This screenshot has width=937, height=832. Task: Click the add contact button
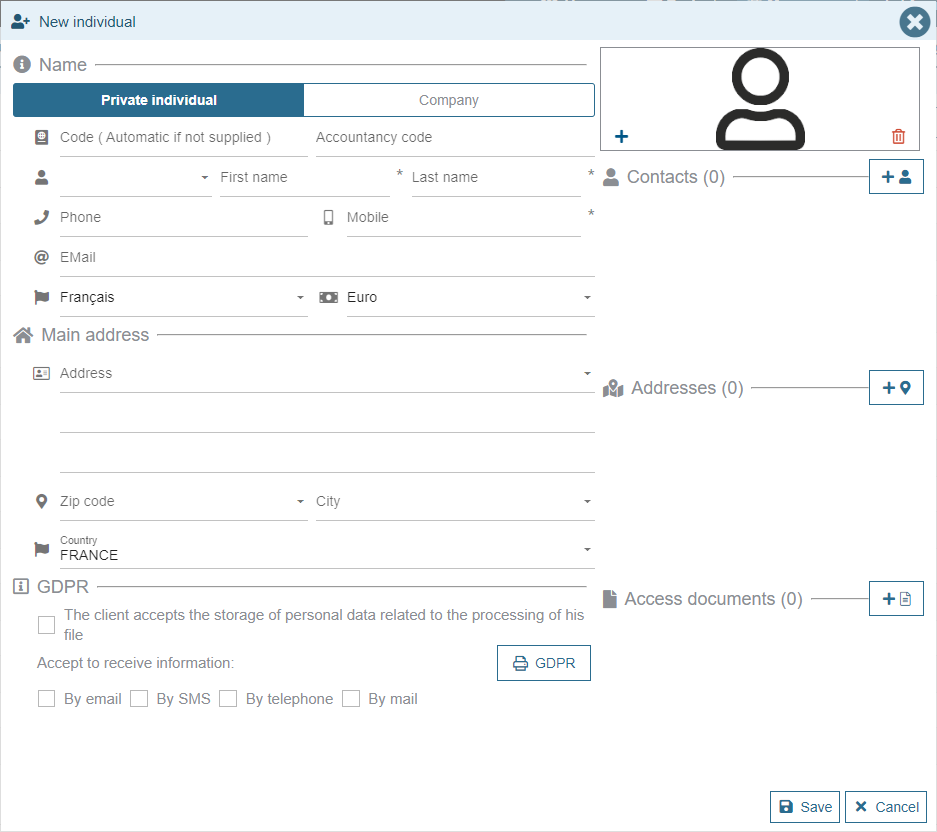pos(896,177)
